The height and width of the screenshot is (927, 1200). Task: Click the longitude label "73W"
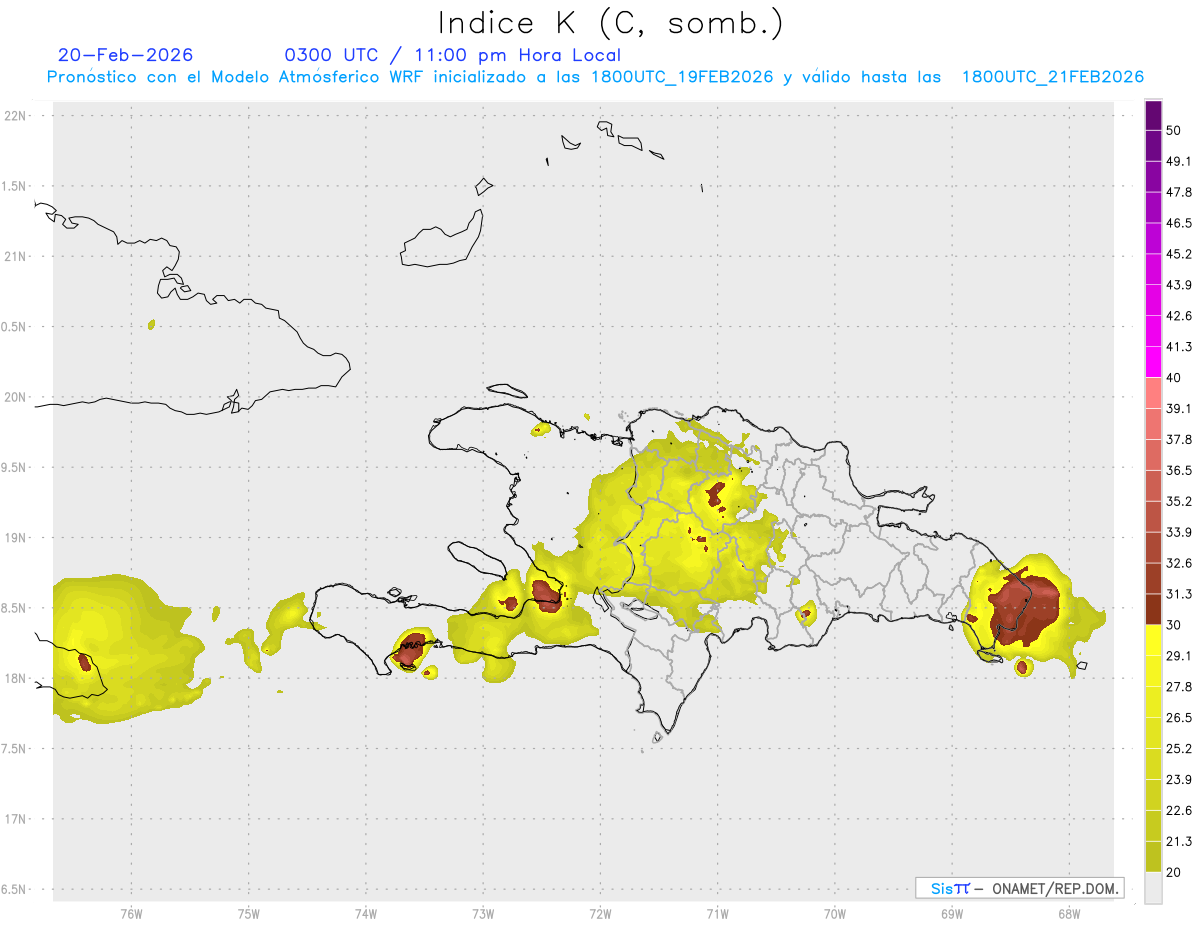tap(483, 914)
